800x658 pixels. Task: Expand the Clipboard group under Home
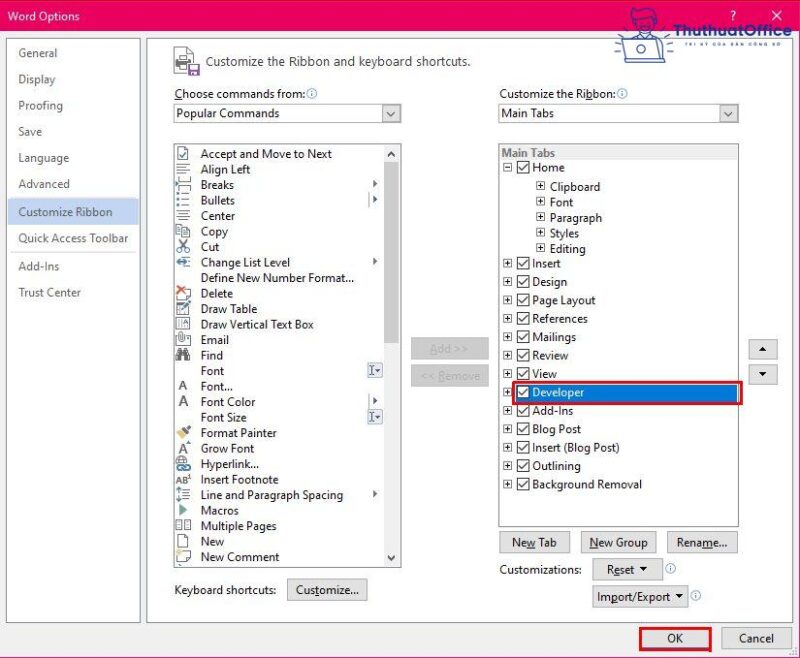click(x=541, y=186)
